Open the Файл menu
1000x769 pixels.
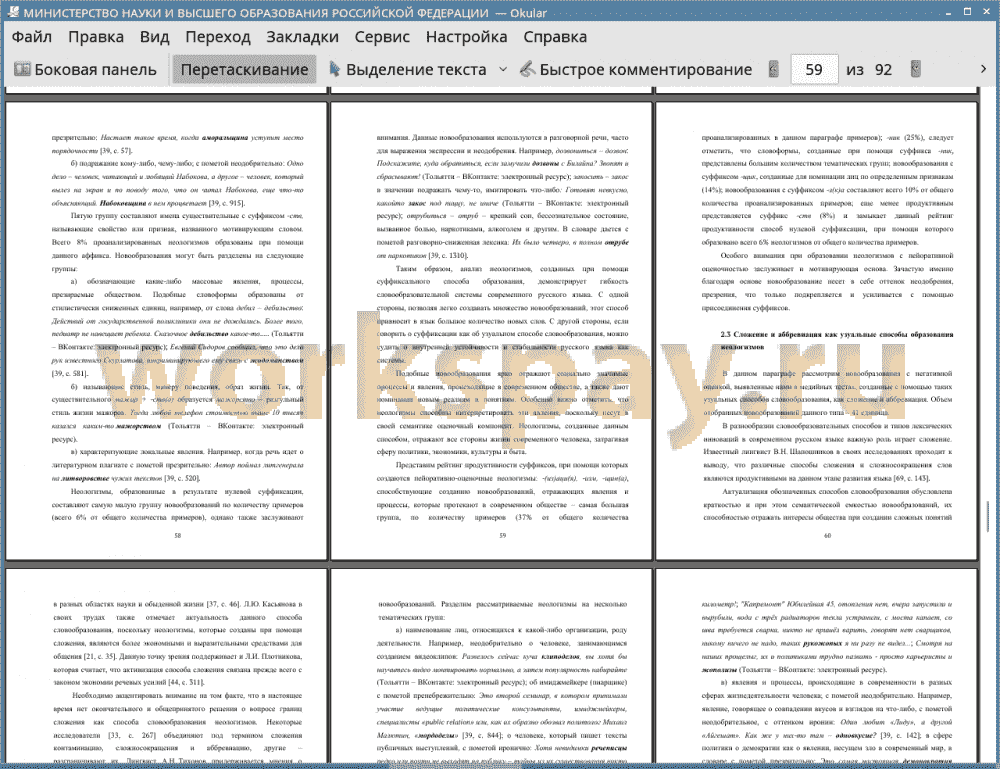click(32, 37)
